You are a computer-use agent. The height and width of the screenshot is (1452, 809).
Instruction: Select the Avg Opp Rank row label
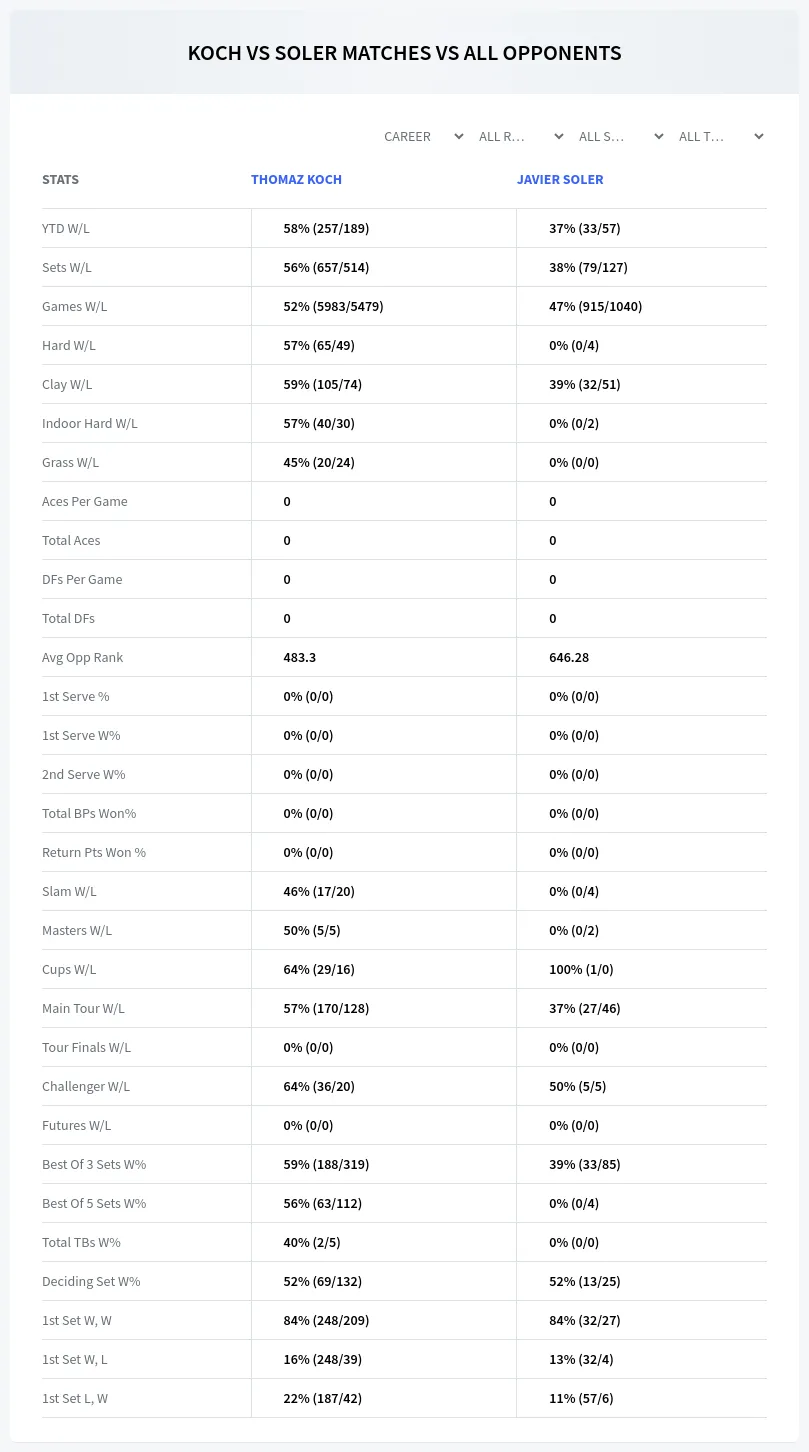pos(83,657)
